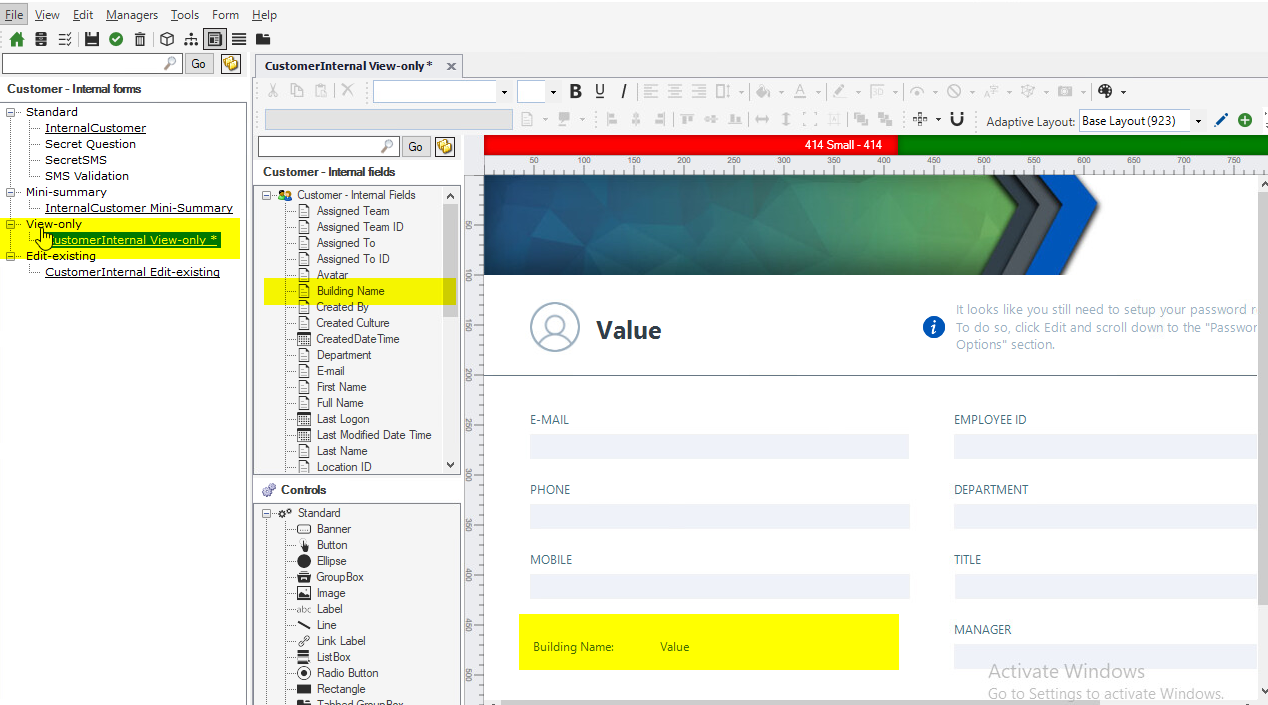Toggle Bold text formatting
The height and width of the screenshot is (705, 1268).
tap(575, 91)
